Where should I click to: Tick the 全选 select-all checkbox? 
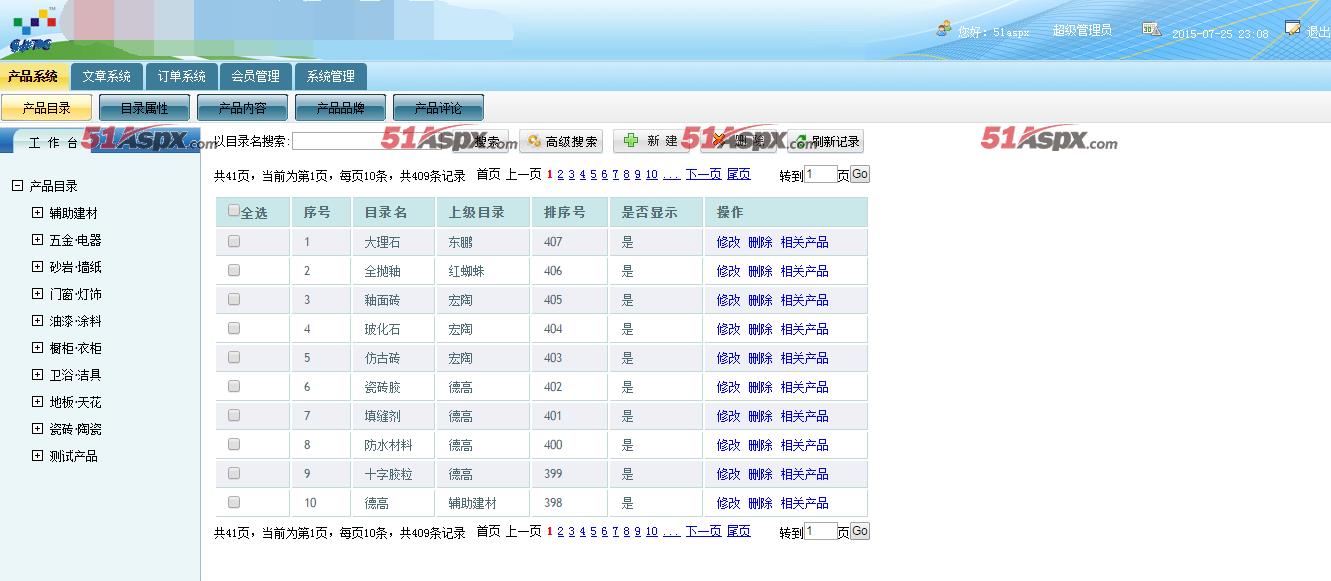coord(234,211)
